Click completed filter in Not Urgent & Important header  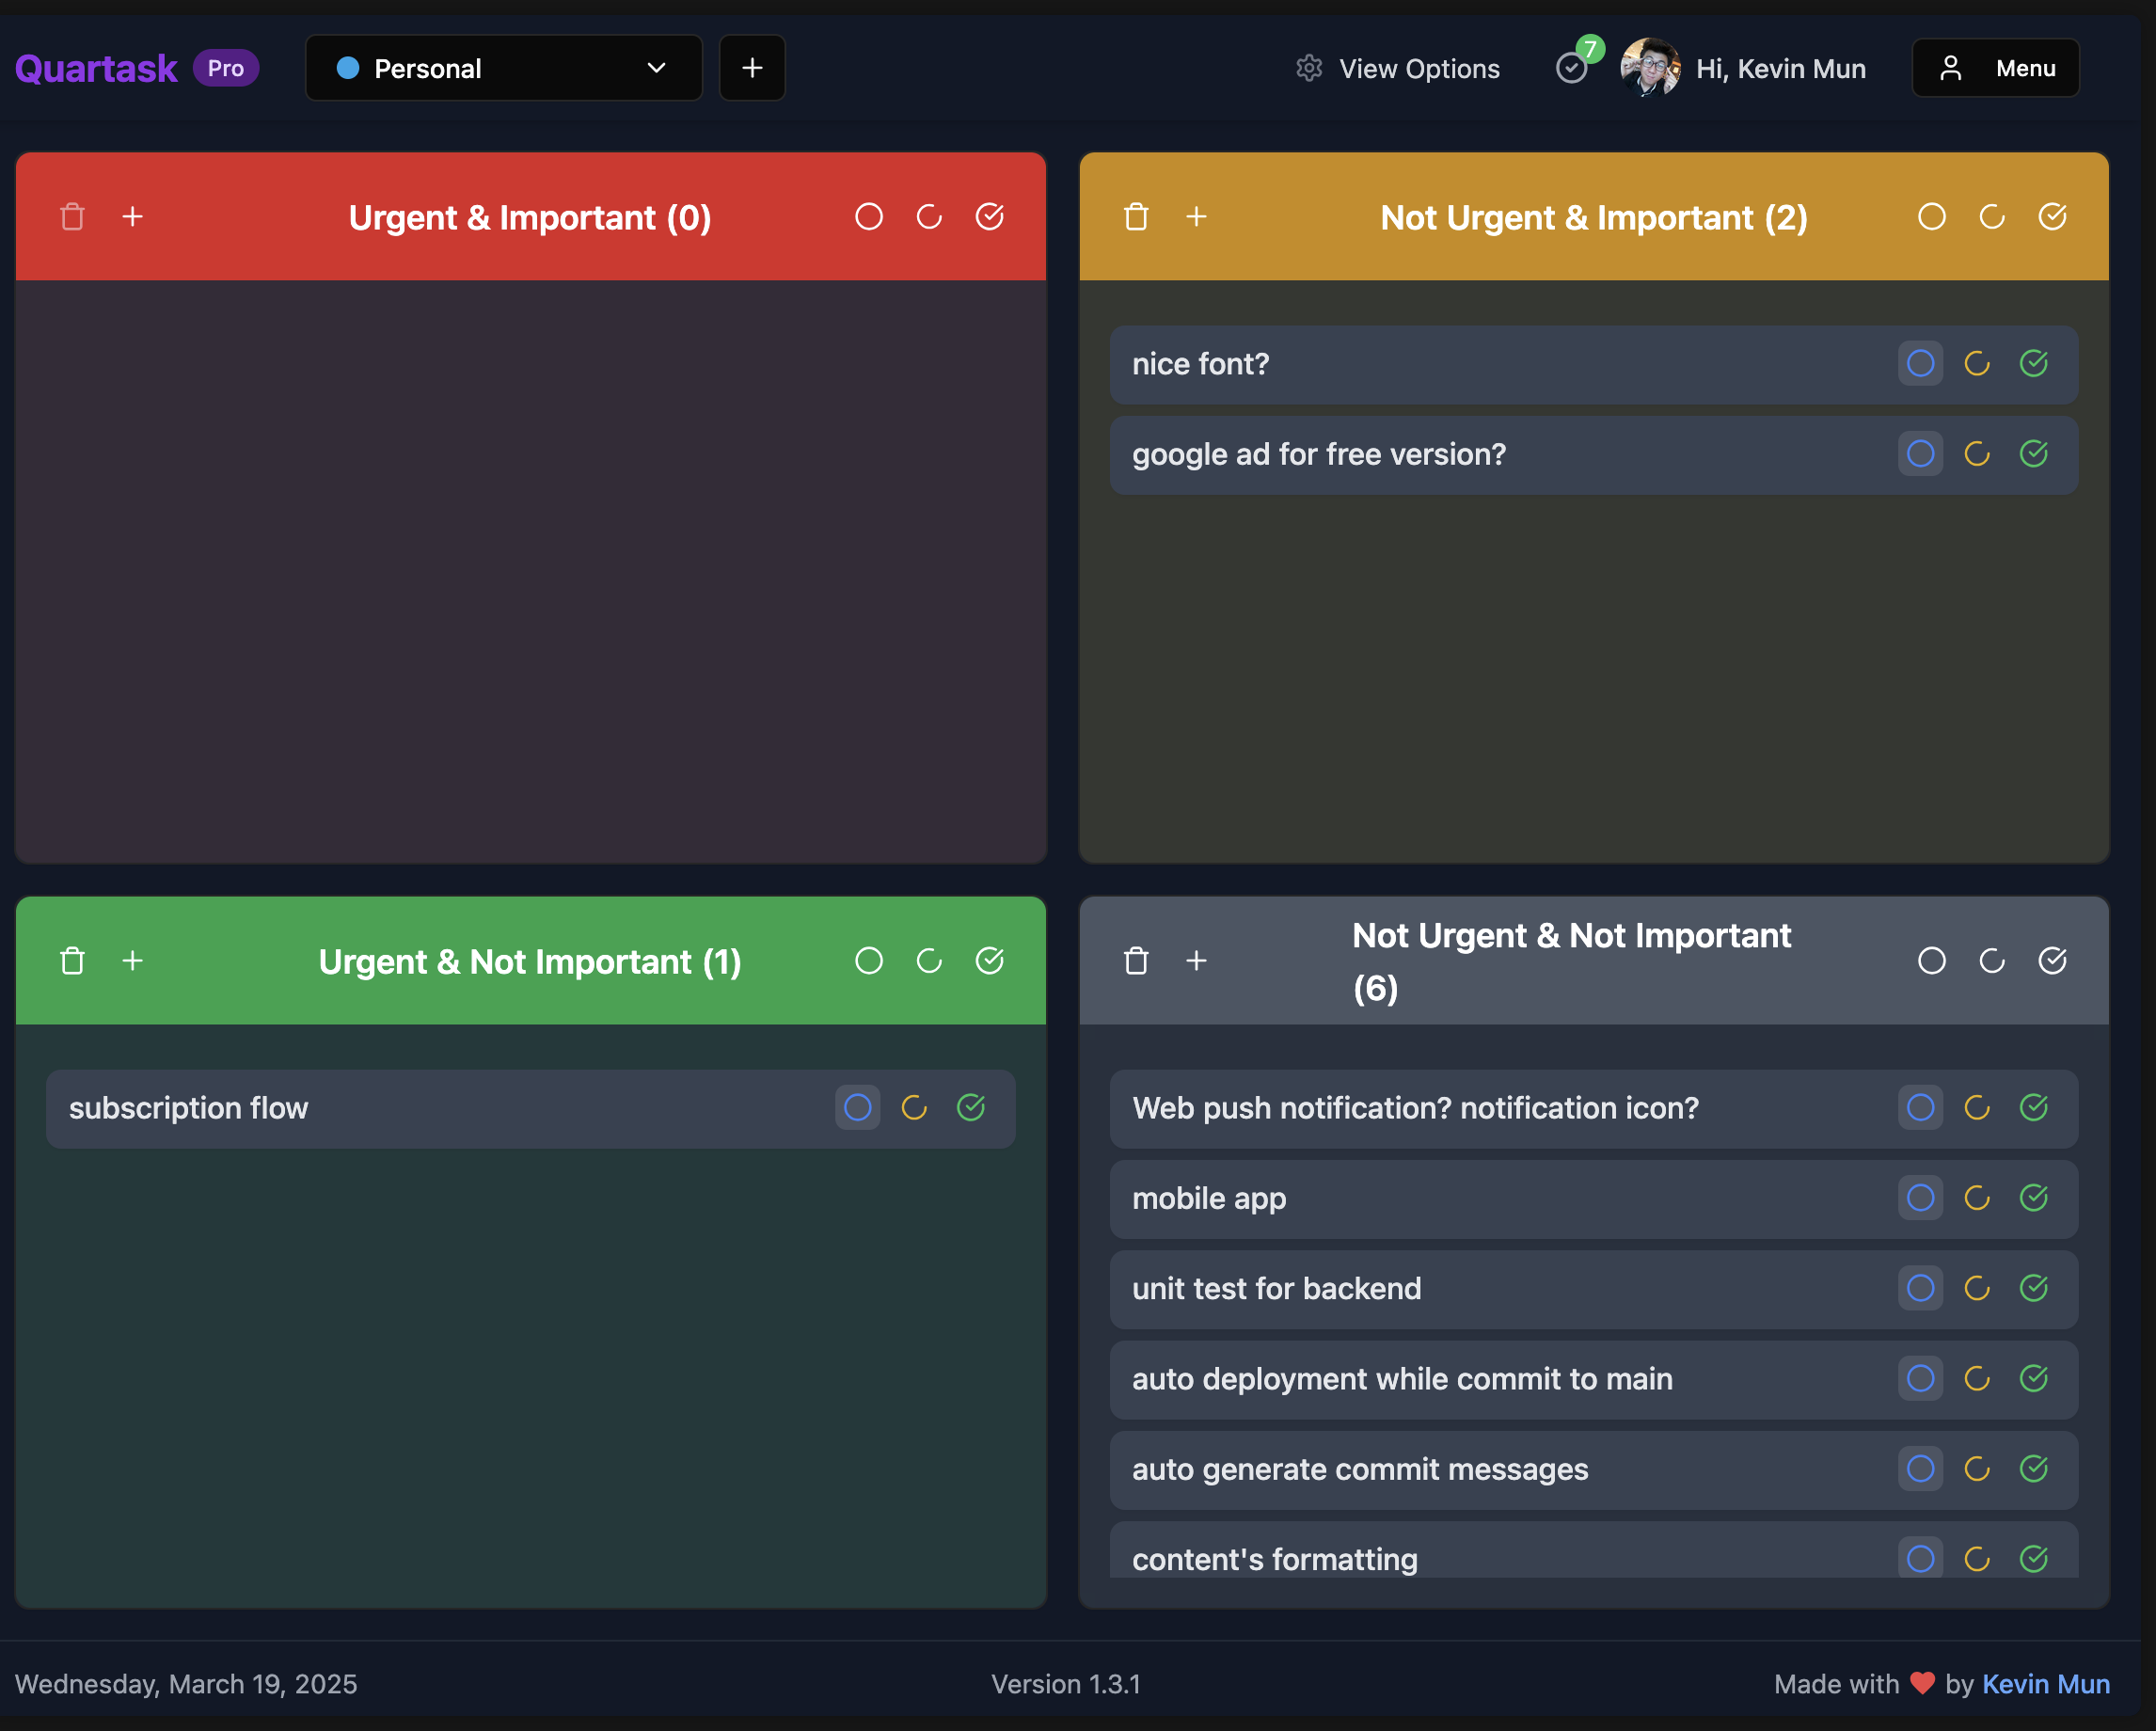click(2052, 217)
